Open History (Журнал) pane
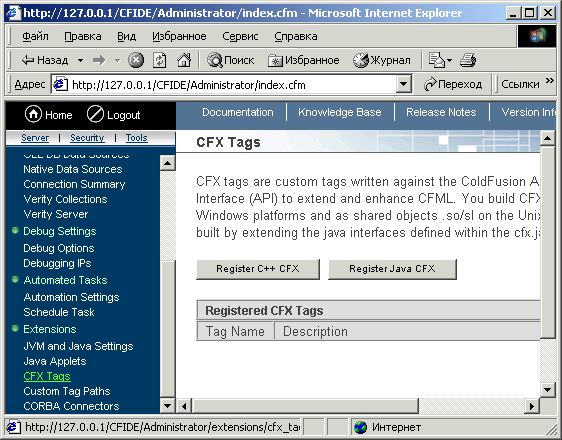 [x=382, y=60]
